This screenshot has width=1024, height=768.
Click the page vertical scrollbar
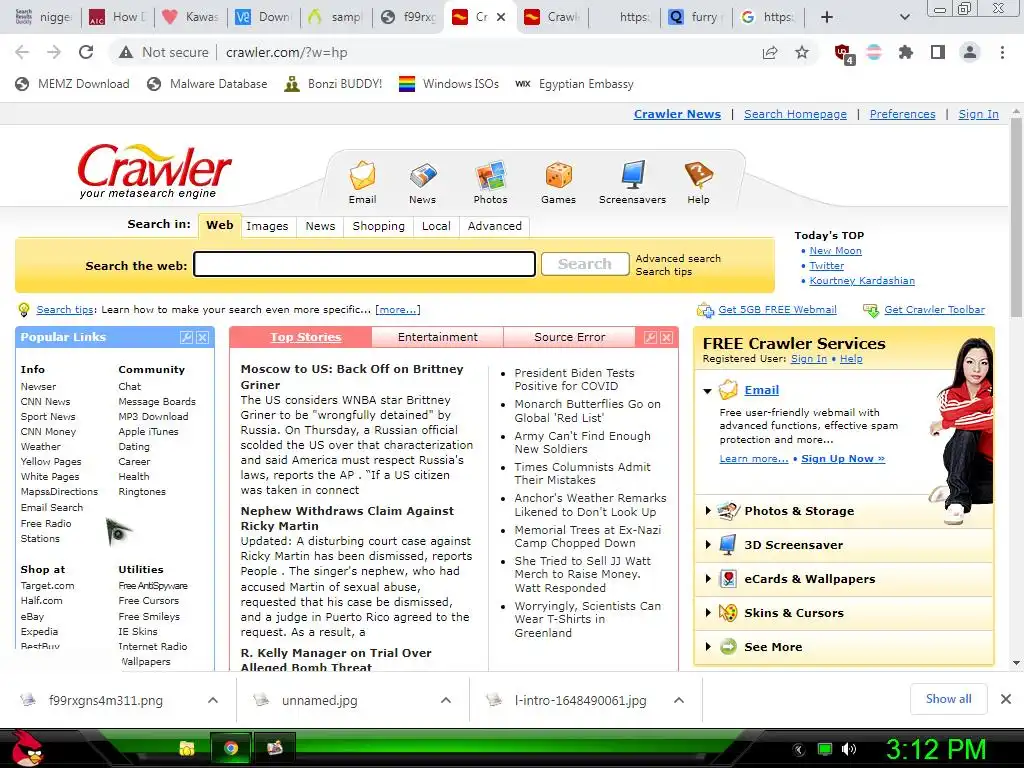(1016, 216)
